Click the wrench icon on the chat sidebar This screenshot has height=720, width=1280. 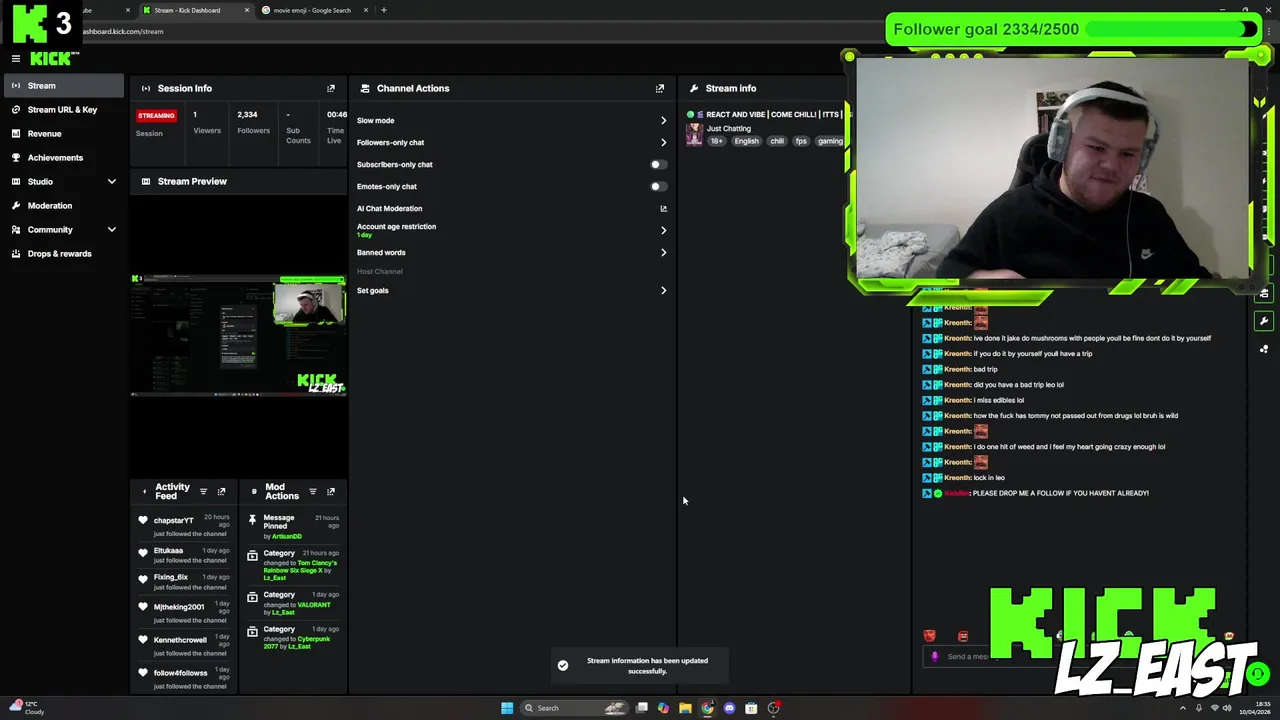click(1264, 321)
